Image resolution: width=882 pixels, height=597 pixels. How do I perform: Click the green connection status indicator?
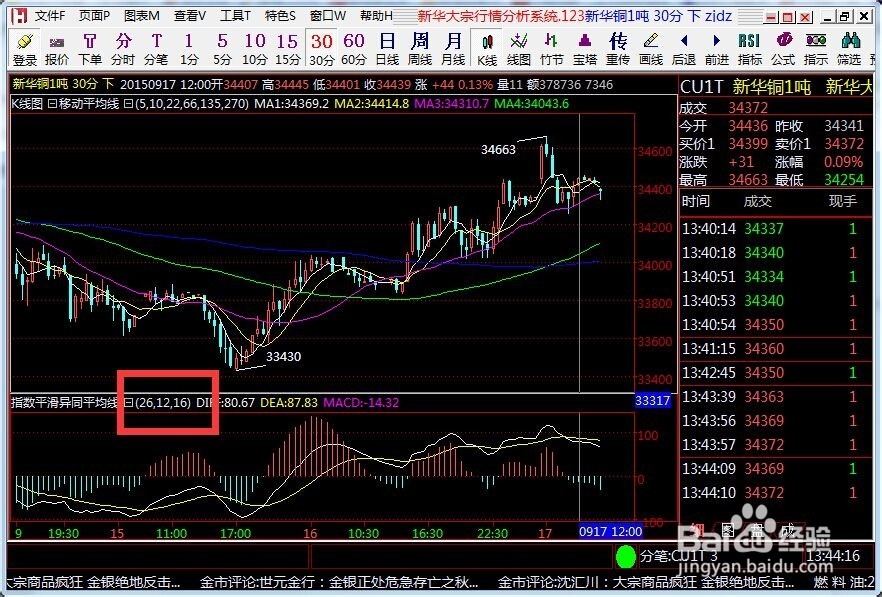click(x=626, y=556)
